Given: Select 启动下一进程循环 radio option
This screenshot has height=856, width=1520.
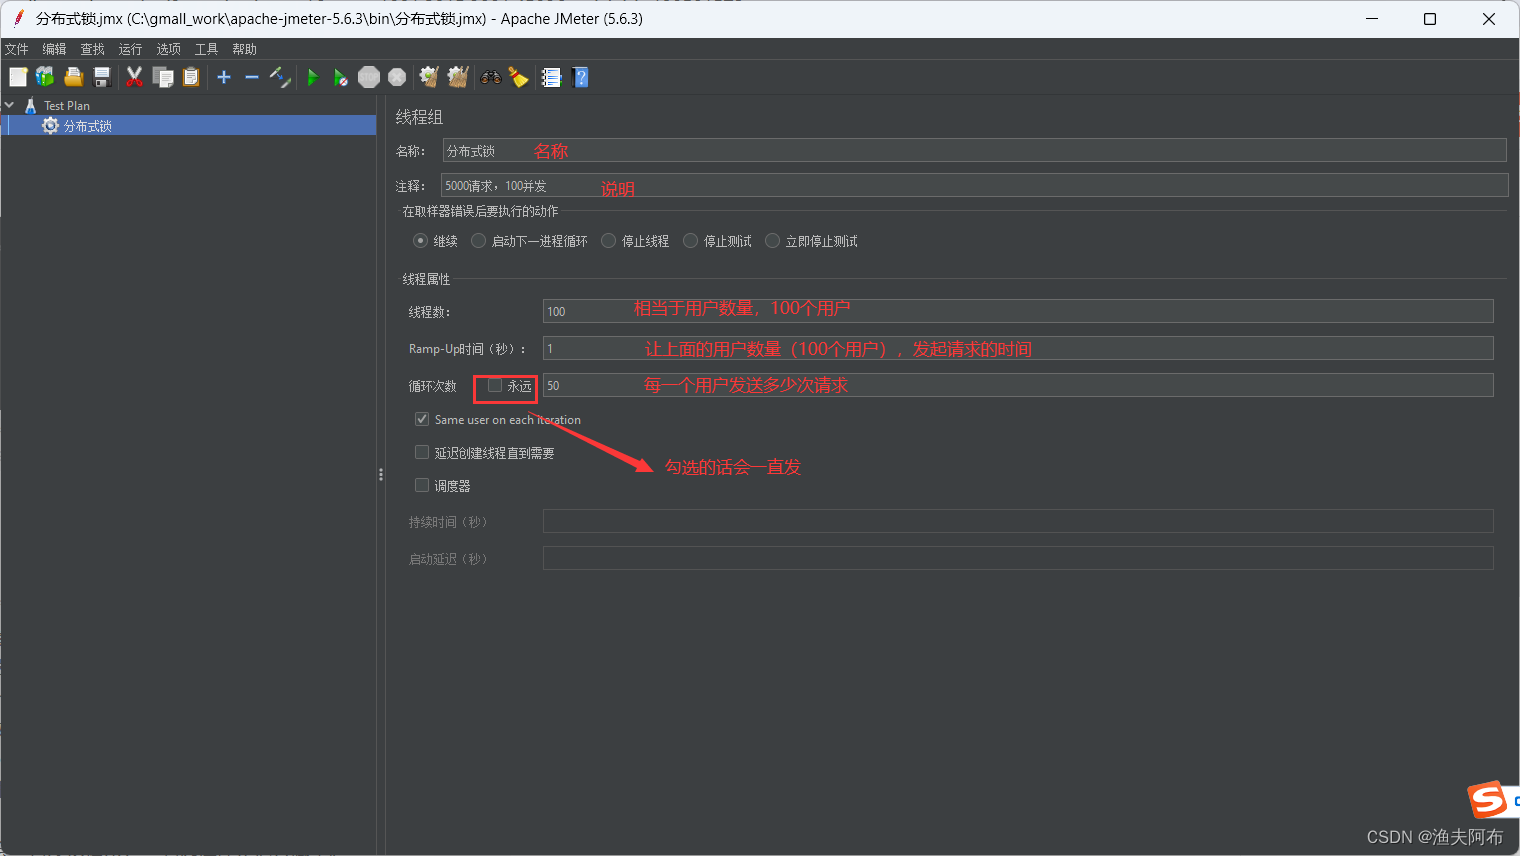Looking at the screenshot, I should (x=478, y=241).
